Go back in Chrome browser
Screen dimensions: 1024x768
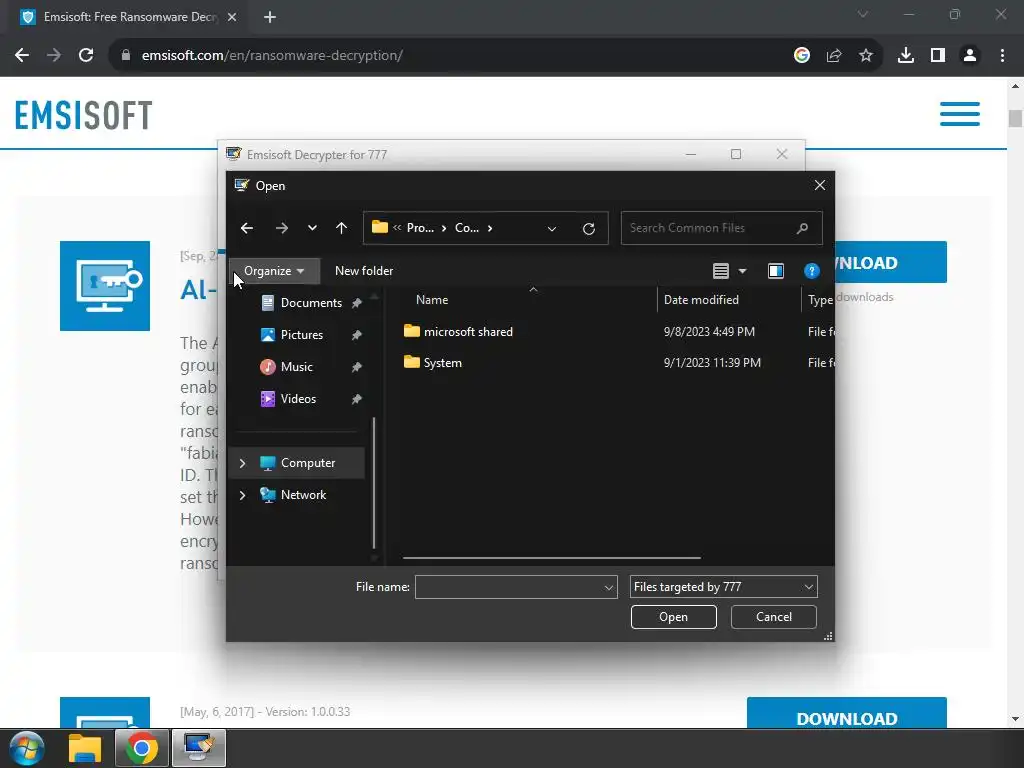point(22,56)
